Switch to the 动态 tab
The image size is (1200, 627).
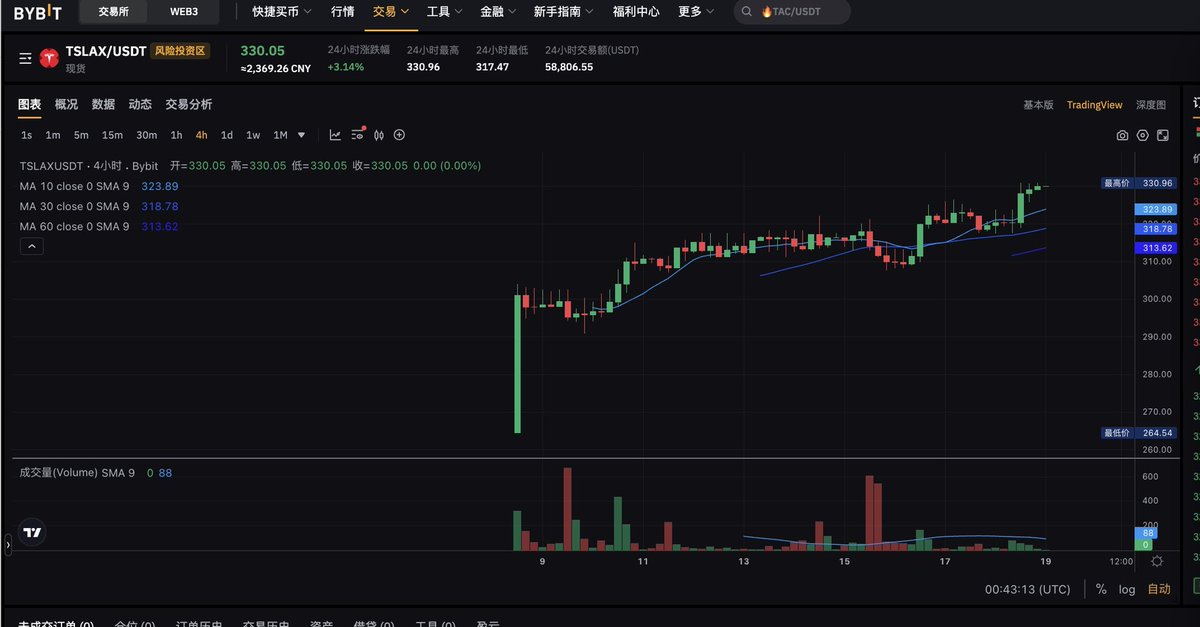[140, 104]
